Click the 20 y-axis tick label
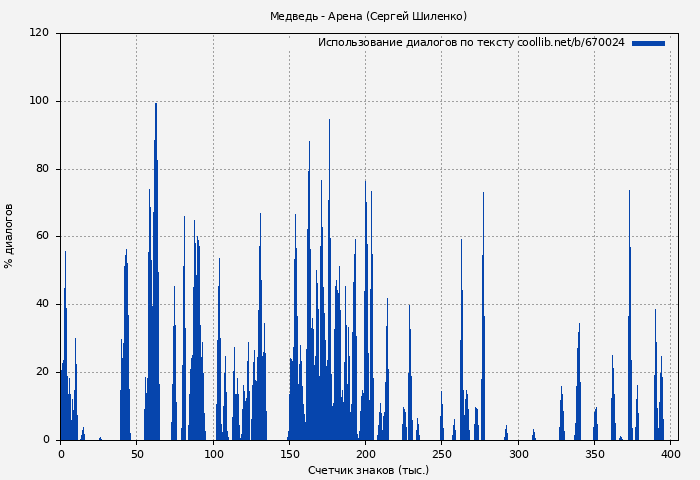700x480 pixels. pos(42,372)
